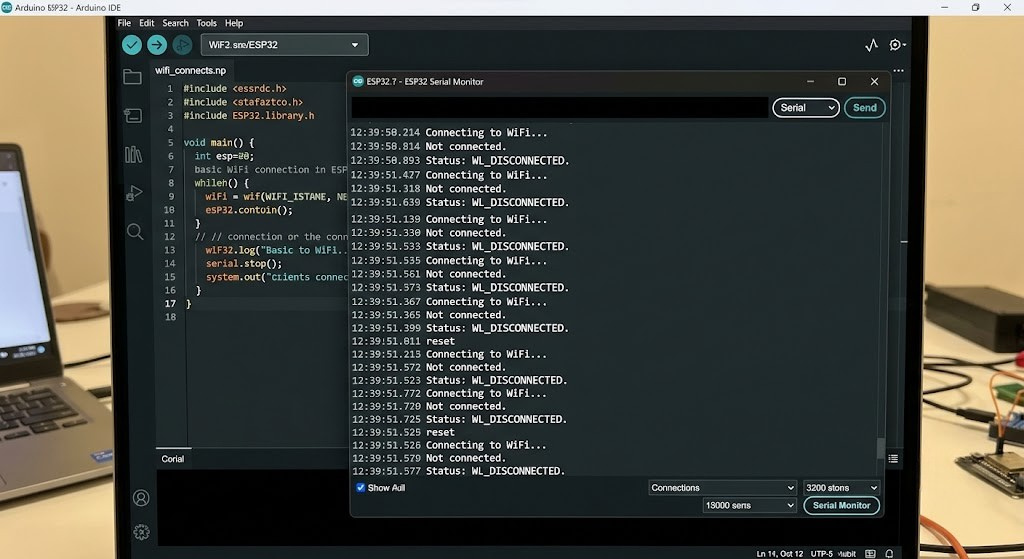Select the wifi_connects.np file tab

pos(191,71)
